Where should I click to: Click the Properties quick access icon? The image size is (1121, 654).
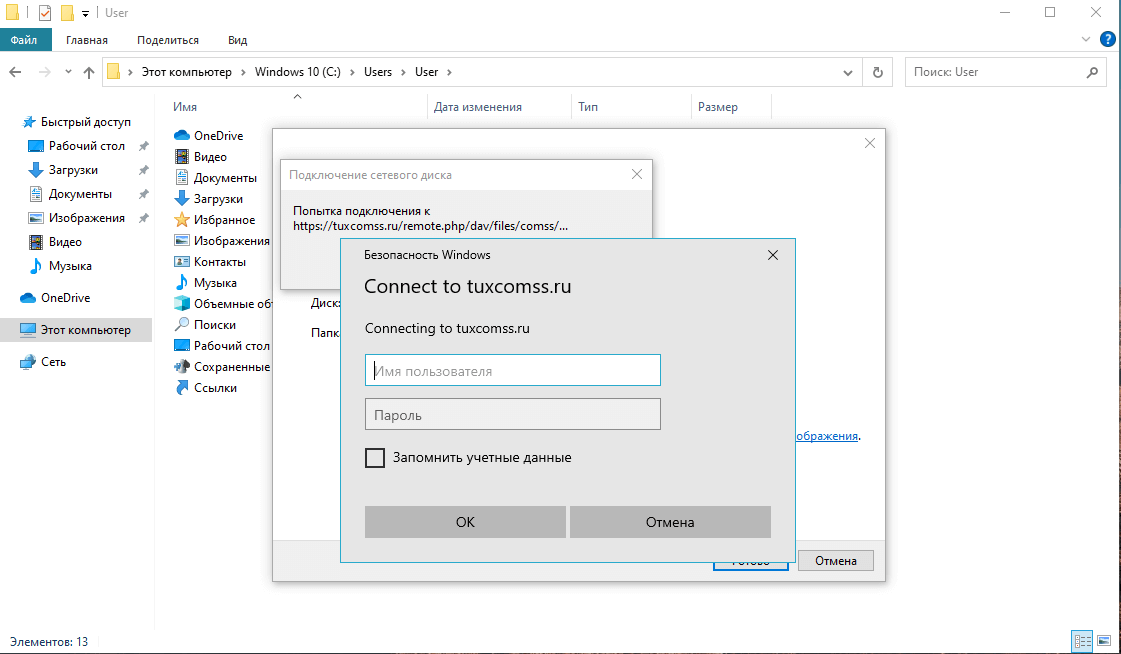(44, 12)
